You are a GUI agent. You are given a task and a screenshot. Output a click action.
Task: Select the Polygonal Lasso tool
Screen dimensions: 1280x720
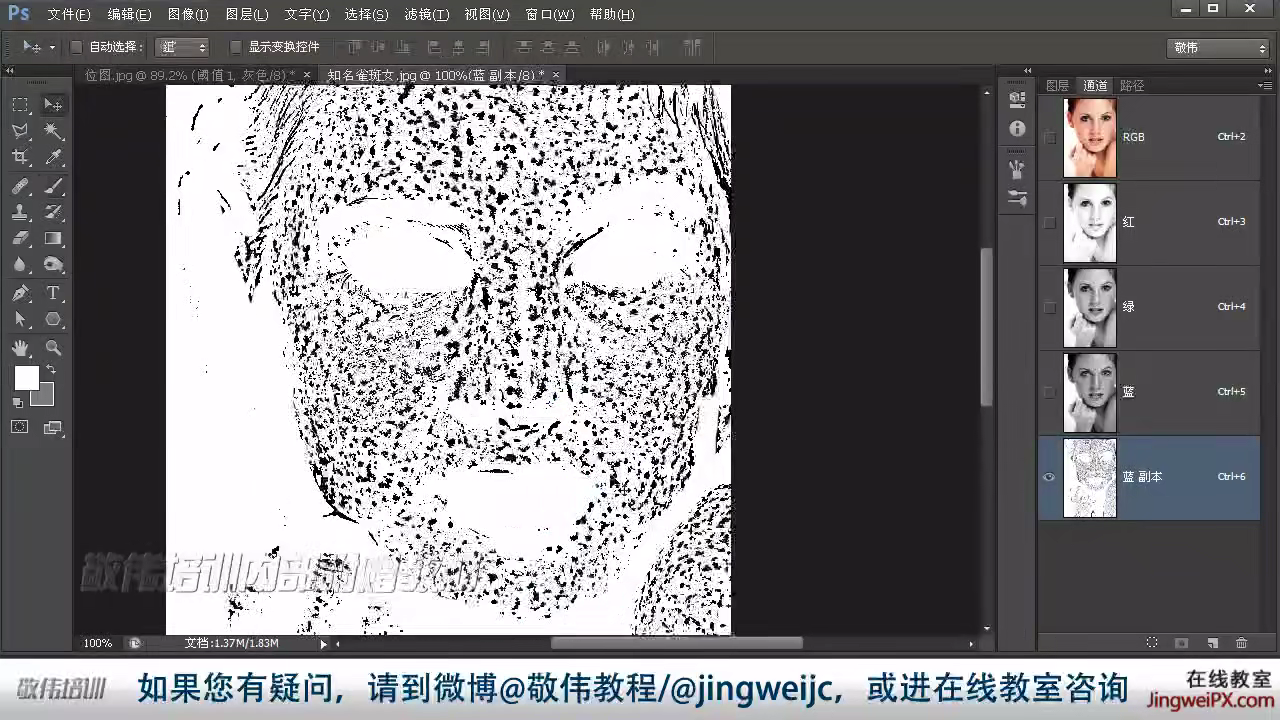(20, 131)
